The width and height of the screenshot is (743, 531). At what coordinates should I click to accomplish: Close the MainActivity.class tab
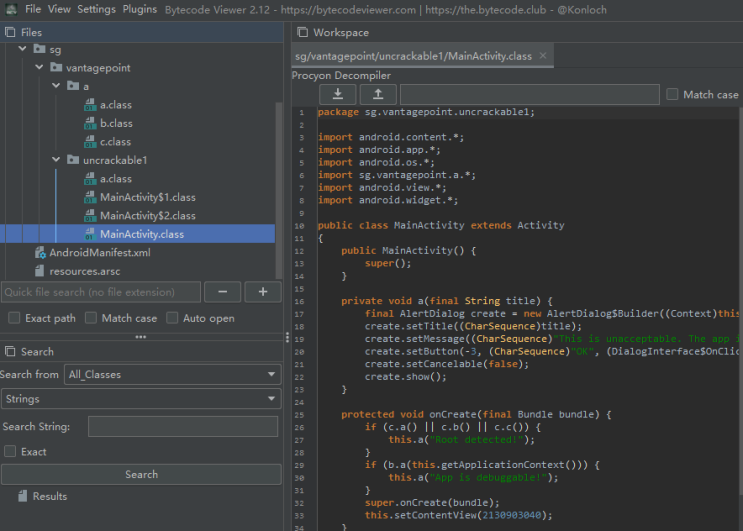(x=543, y=55)
